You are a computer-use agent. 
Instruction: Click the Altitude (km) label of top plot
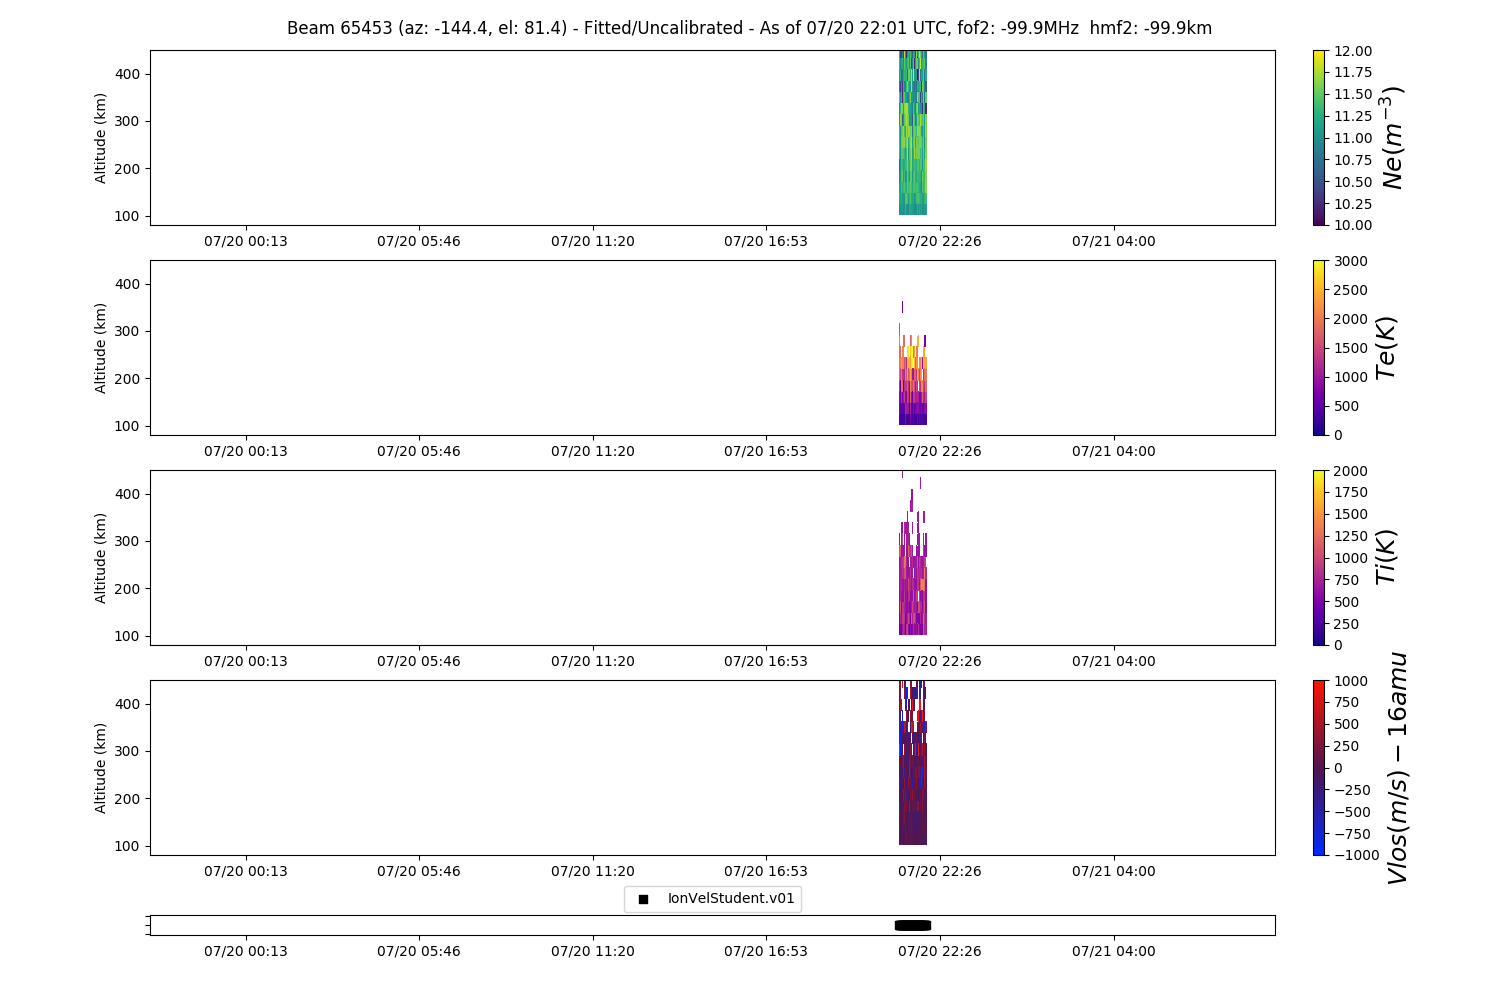pyautogui.click(x=101, y=138)
